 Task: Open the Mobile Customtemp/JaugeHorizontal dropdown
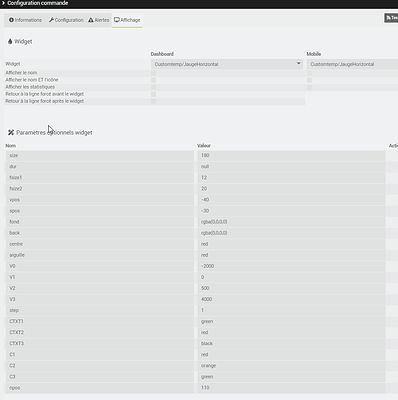click(x=352, y=64)
